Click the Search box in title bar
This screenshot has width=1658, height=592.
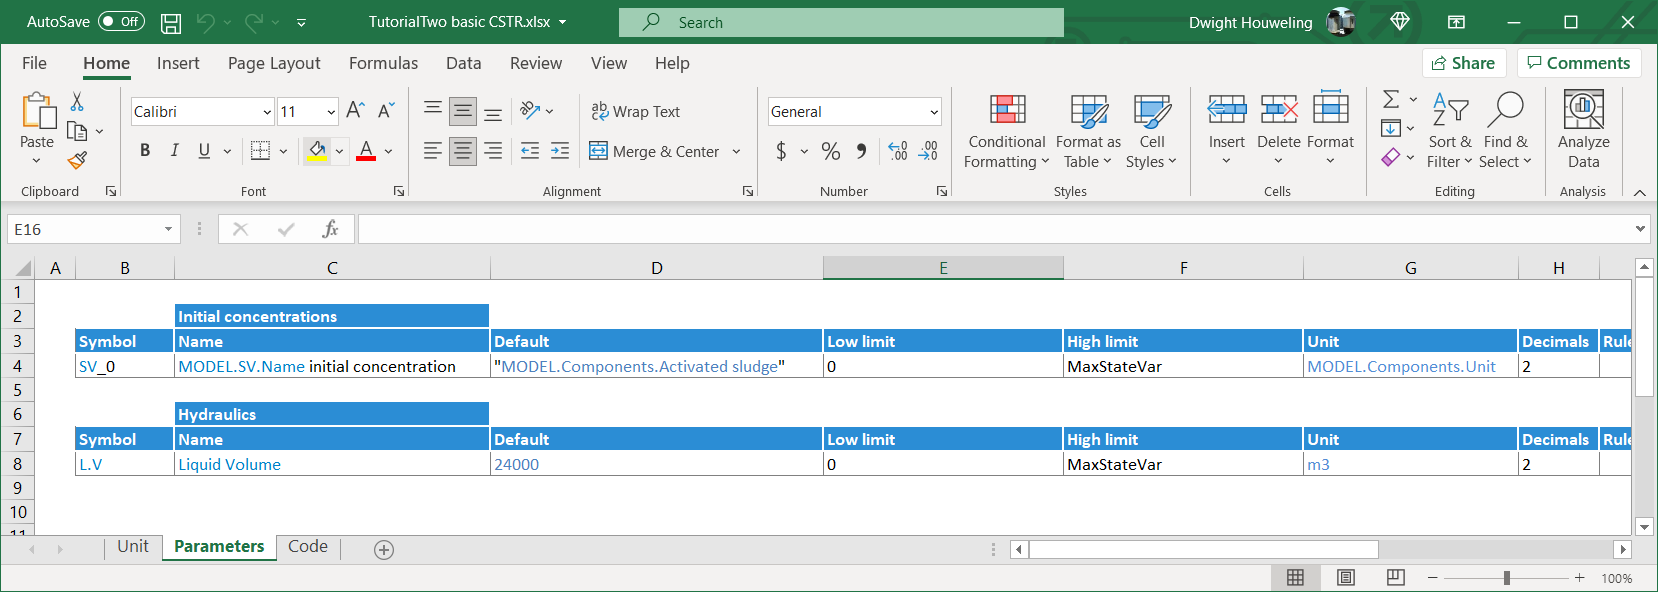840,22
